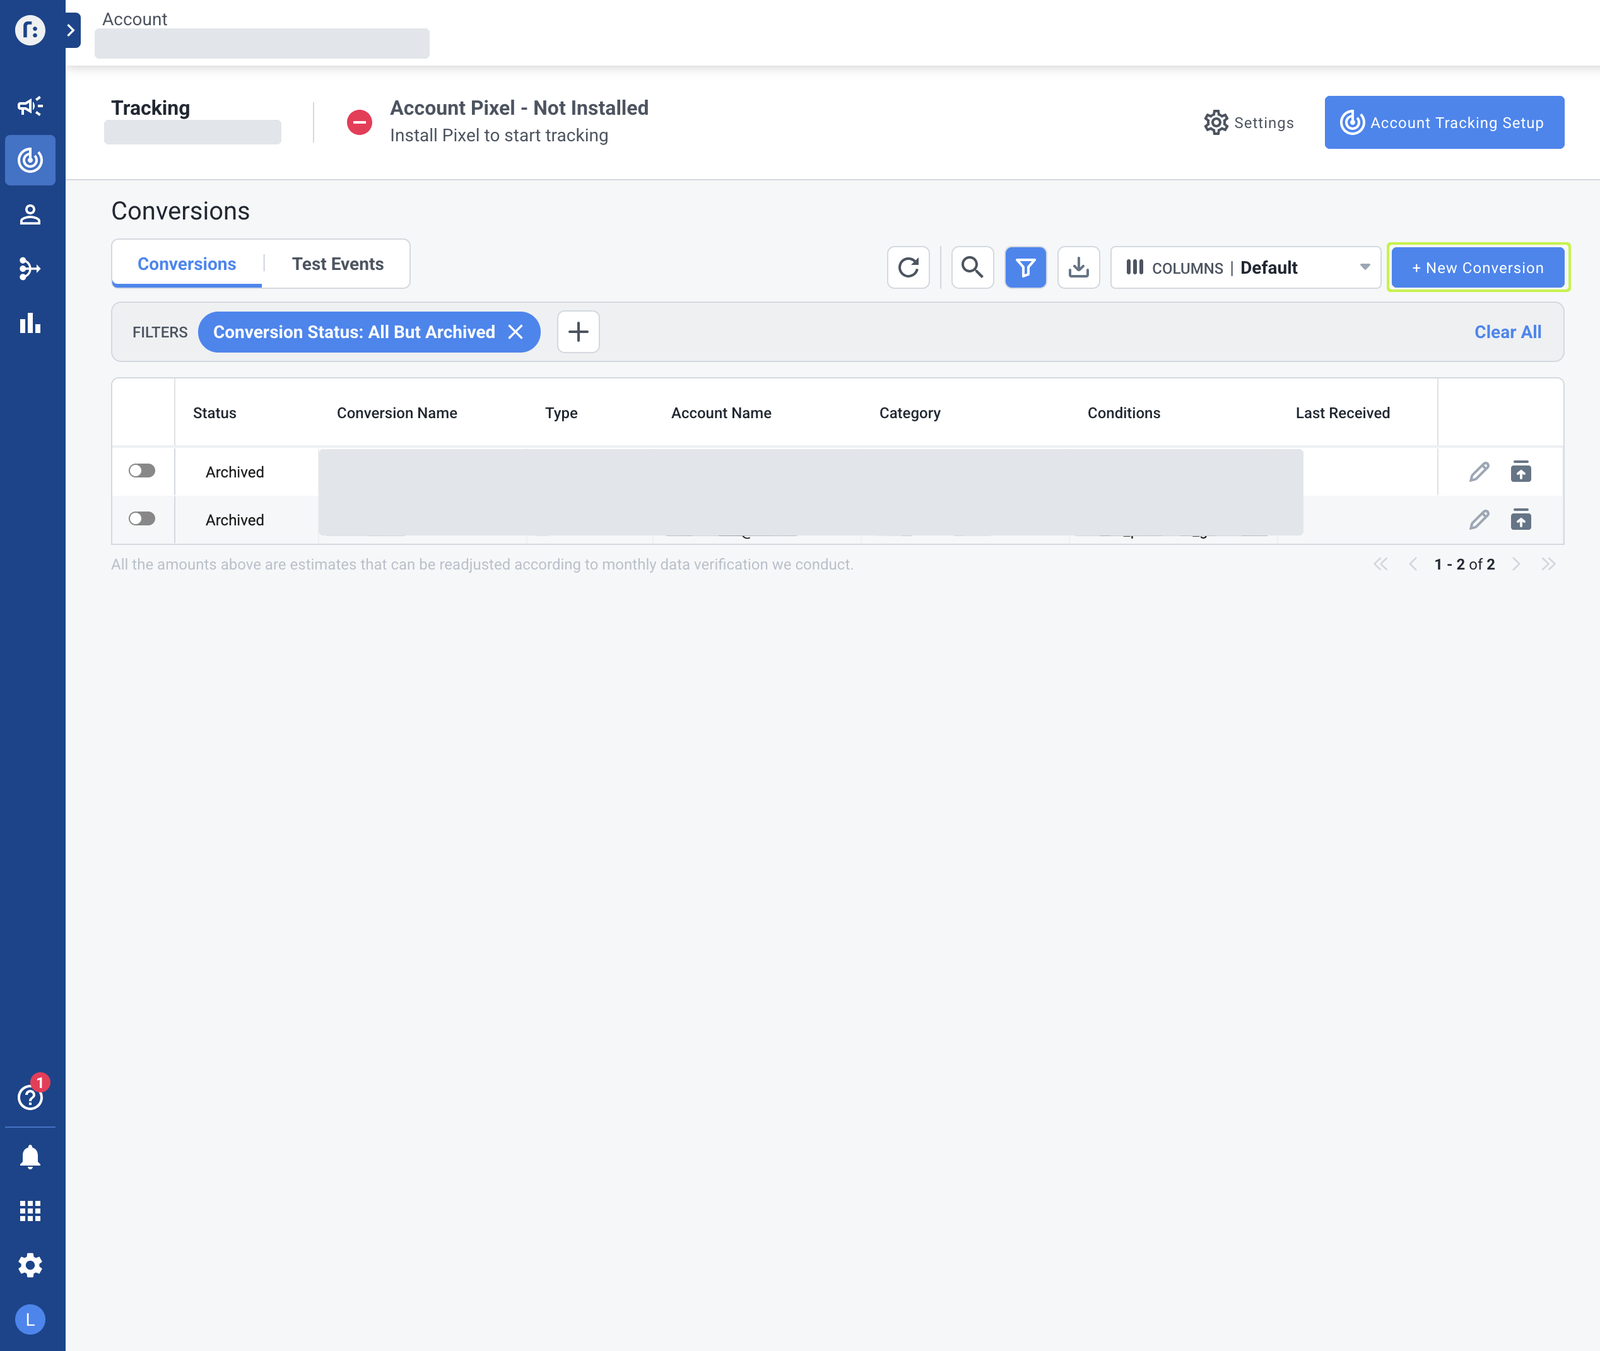The width and height of the screenshot is (1600, 1351).
Task: Go to next page of results
Action: 1516,564
